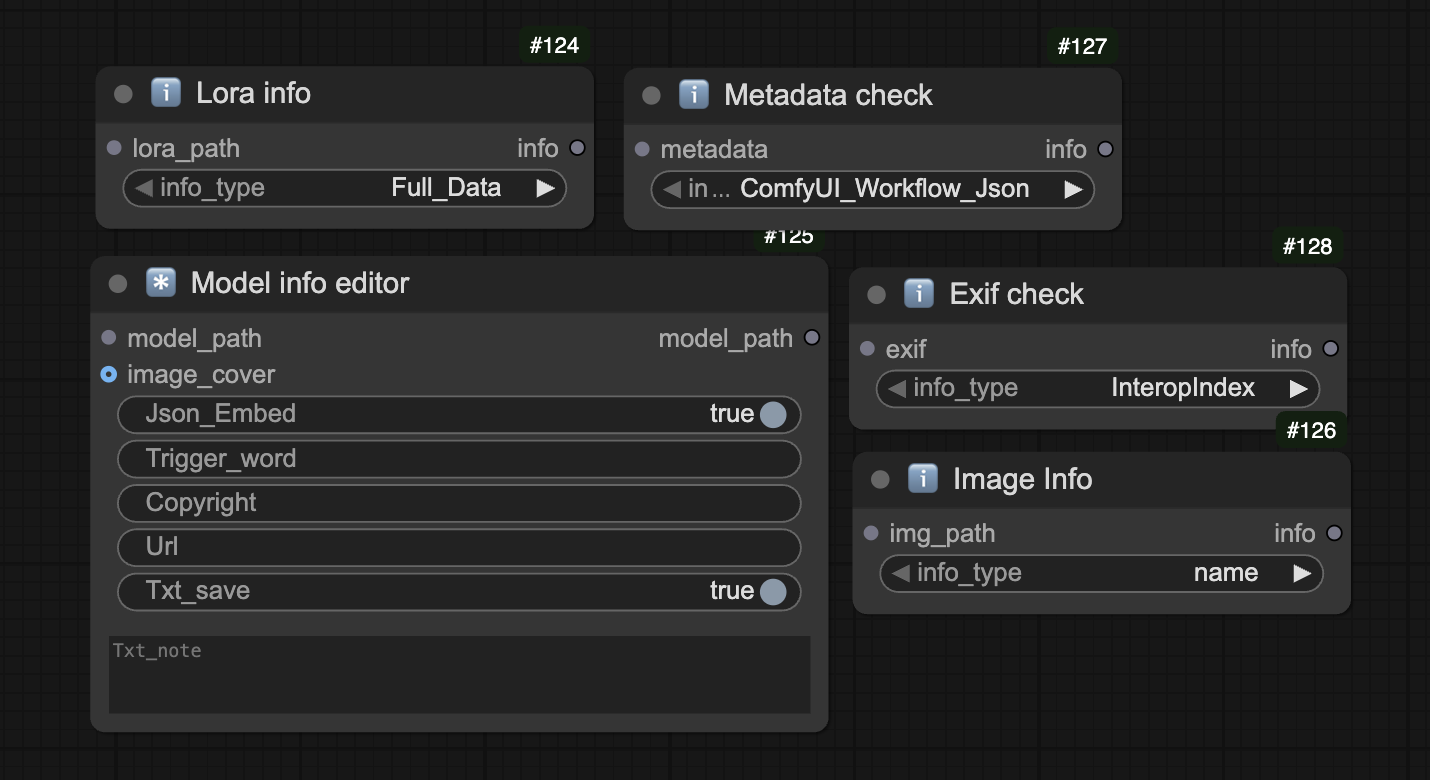Open the ComfyUI_Workflow_Json selector in Metadata check
This screenshot has height=780, width=1430.
click(872, 189)
